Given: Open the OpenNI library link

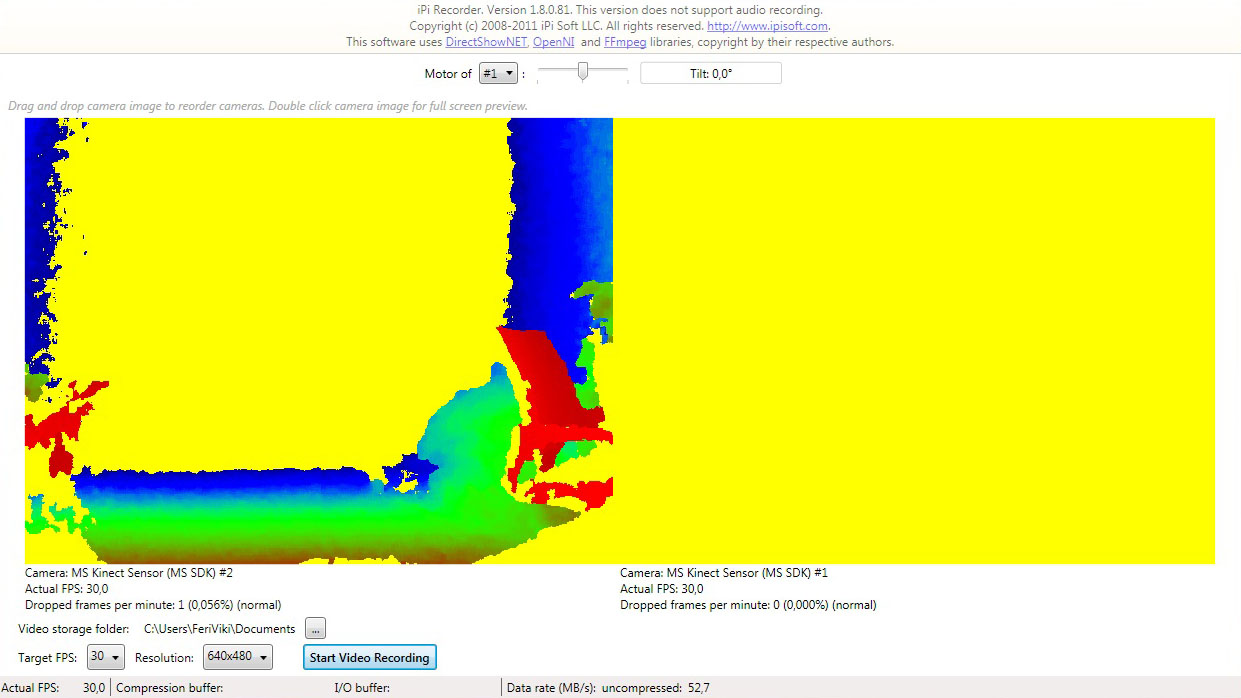Looking at the screenshot, I should click(x=553, y=42).
